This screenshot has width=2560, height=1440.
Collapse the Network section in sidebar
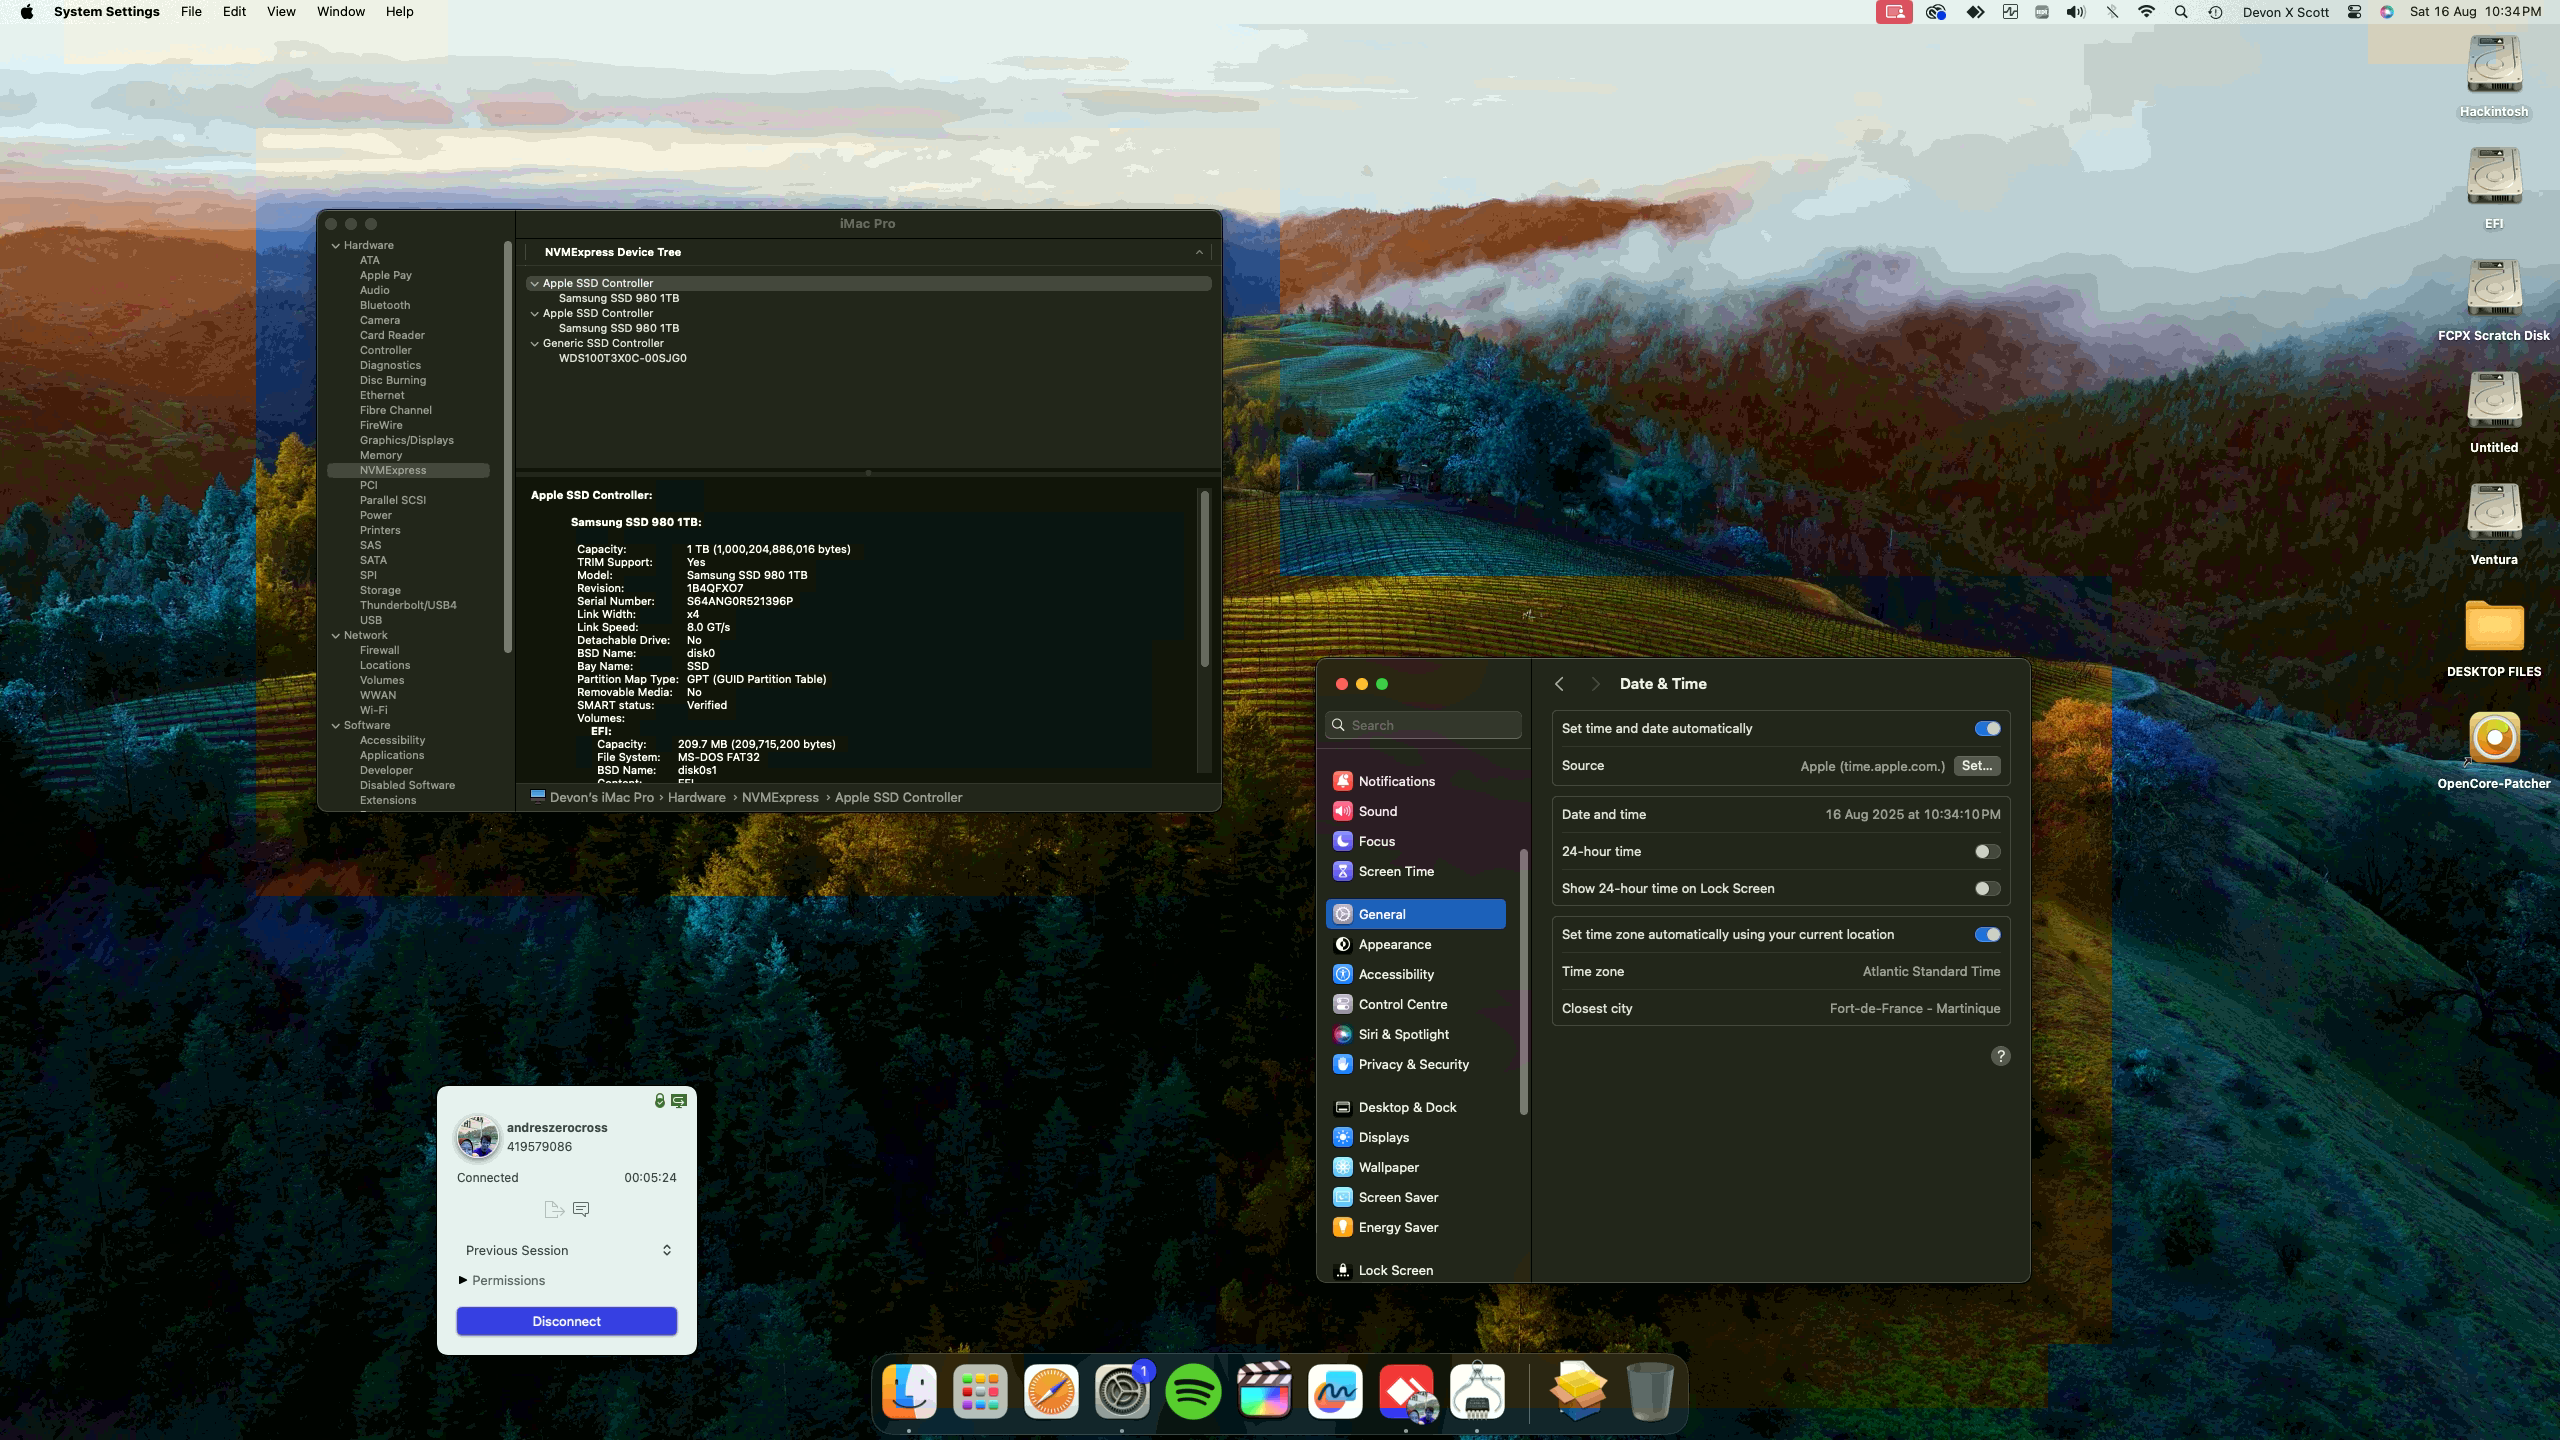[336, 635]
